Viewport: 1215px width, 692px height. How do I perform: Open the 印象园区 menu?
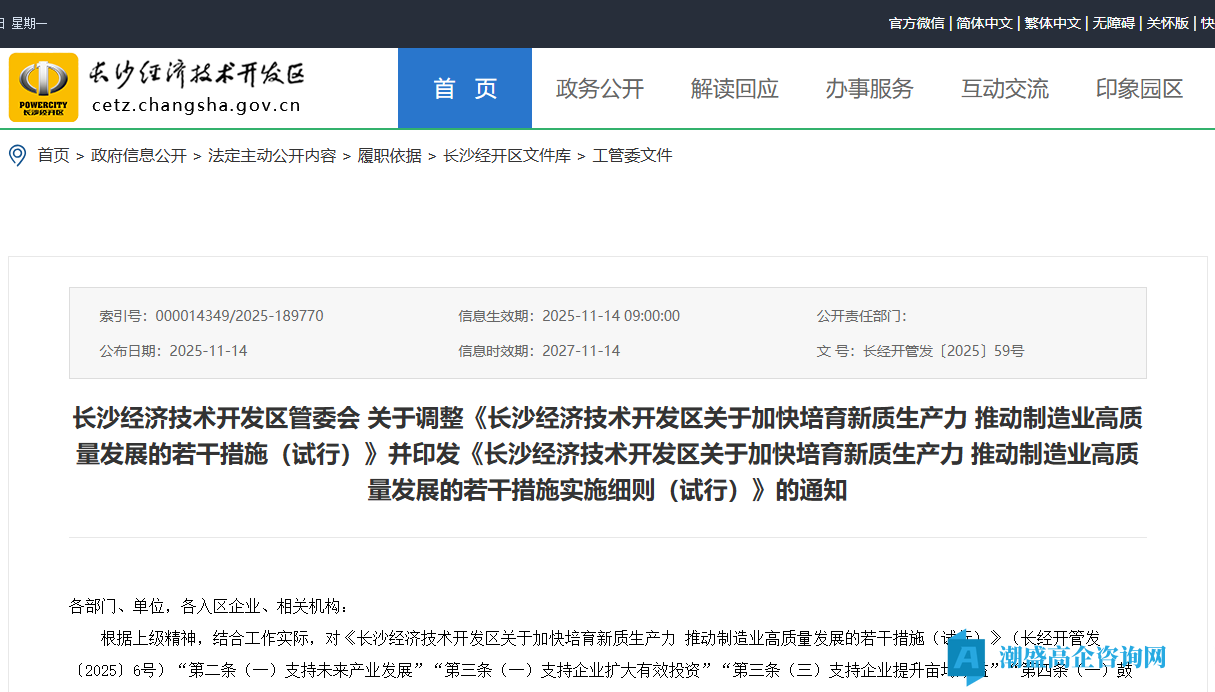1138,88
